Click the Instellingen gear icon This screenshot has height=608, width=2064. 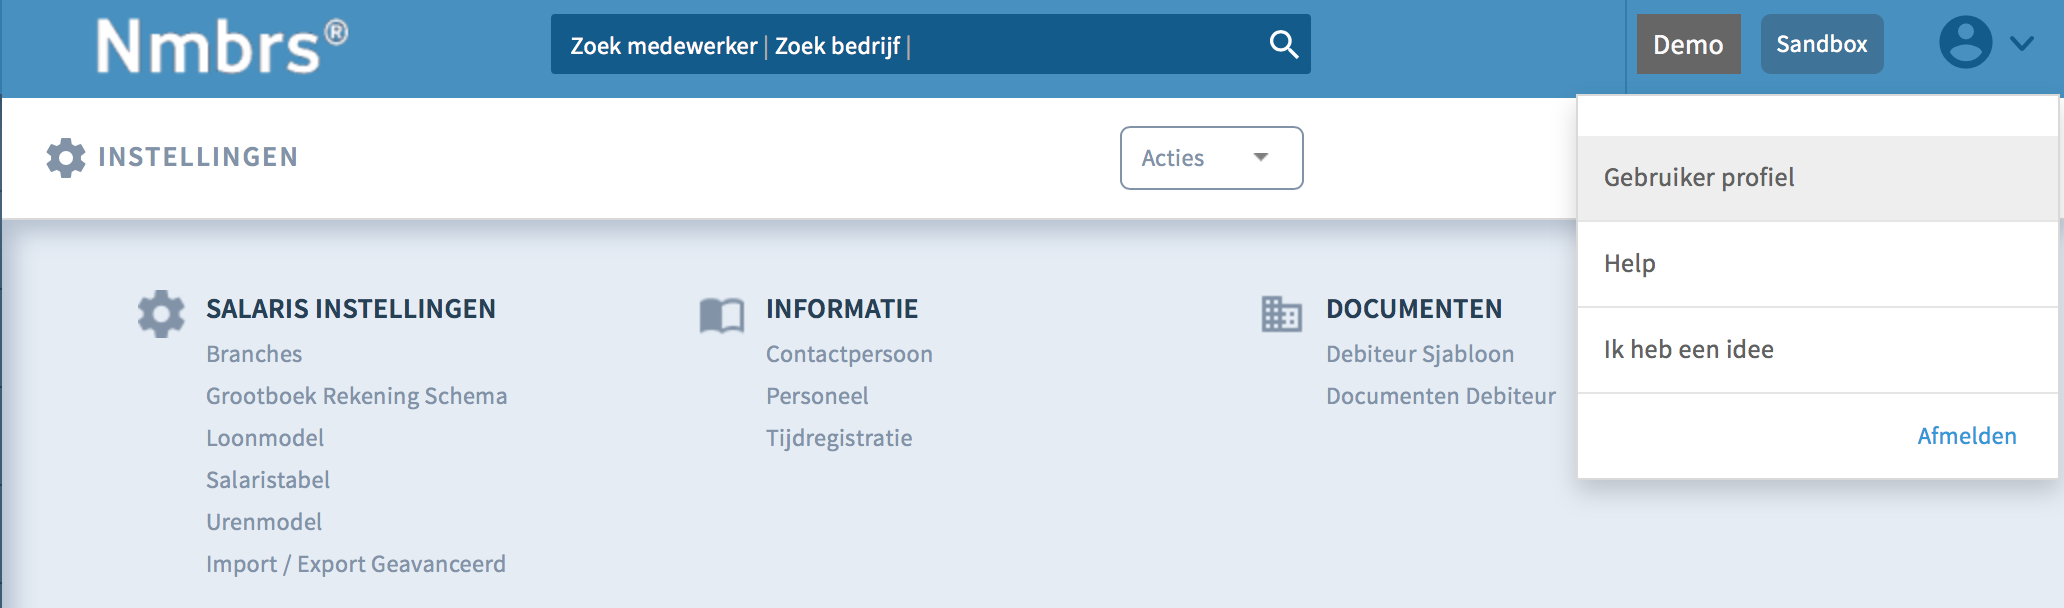[x=66, y=158]
